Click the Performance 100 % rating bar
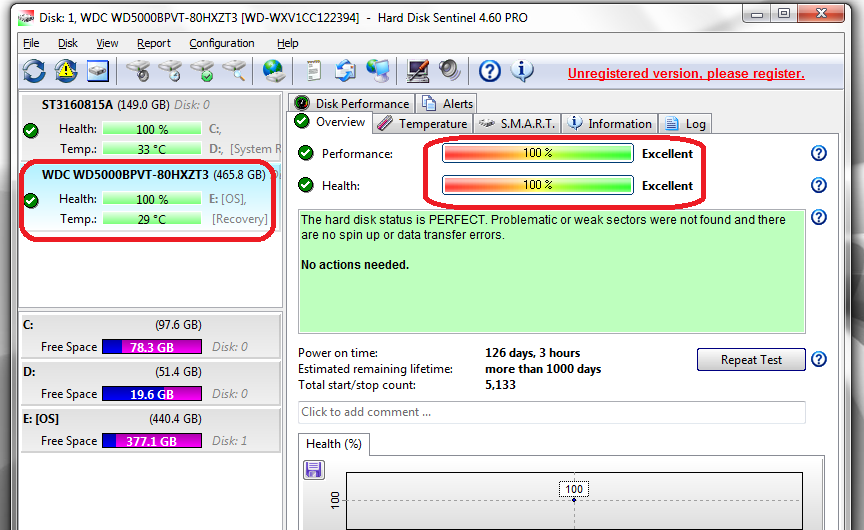This screenshot has height=530, width=864. coord(537,153)
